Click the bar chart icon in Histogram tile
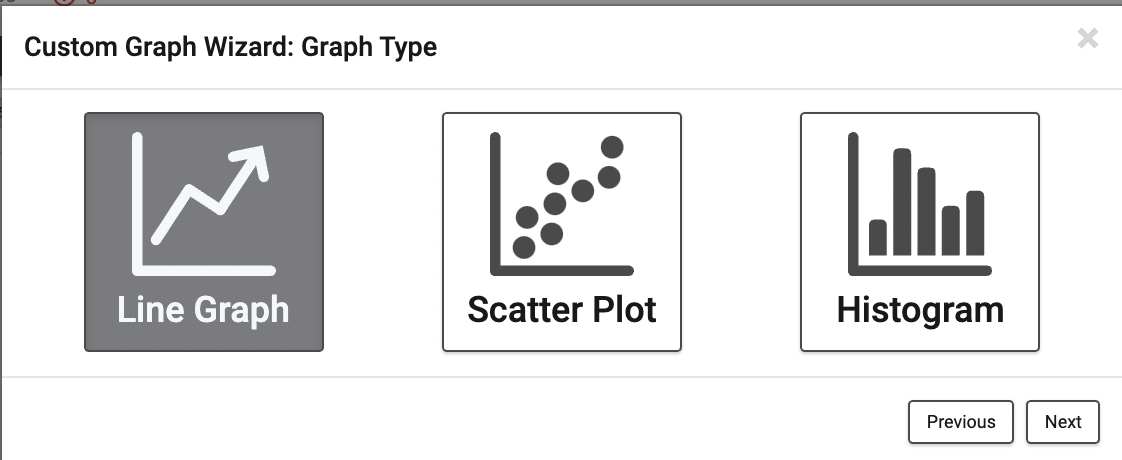The width and height of the screenshot is (1122, 460). [x=919, y=204]
